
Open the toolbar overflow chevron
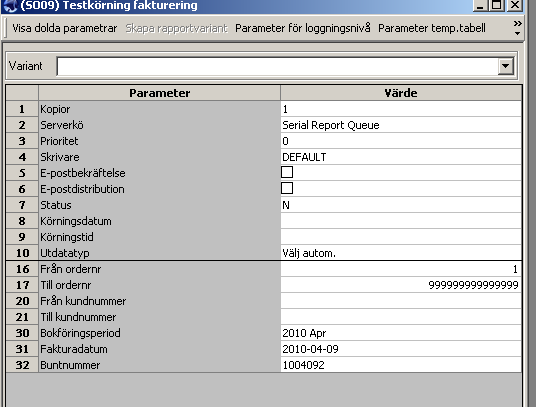click(518, 28)
